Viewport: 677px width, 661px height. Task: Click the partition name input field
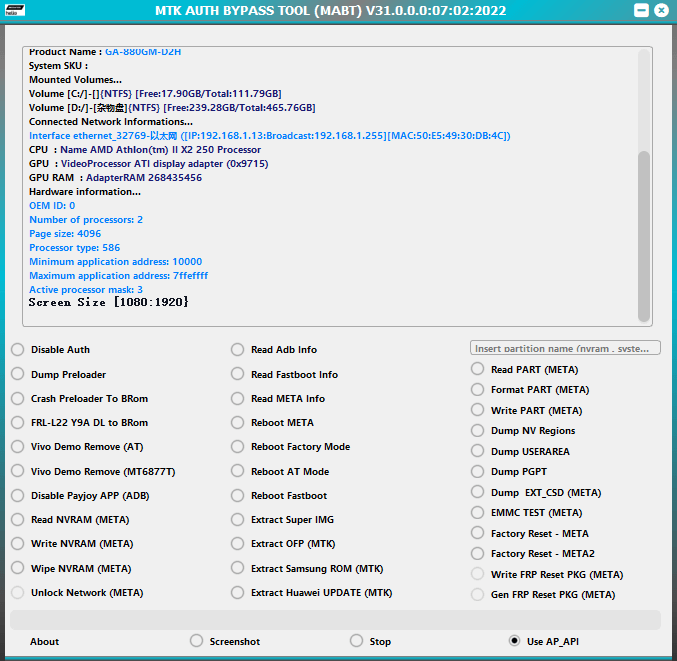[x=565, y=348]
